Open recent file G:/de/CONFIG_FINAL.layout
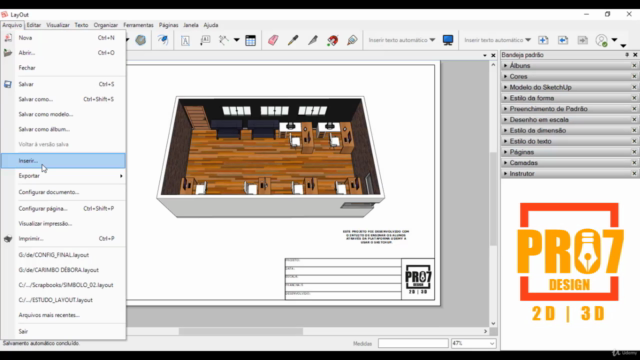This screenshot has height=360, width=640. 63,255
